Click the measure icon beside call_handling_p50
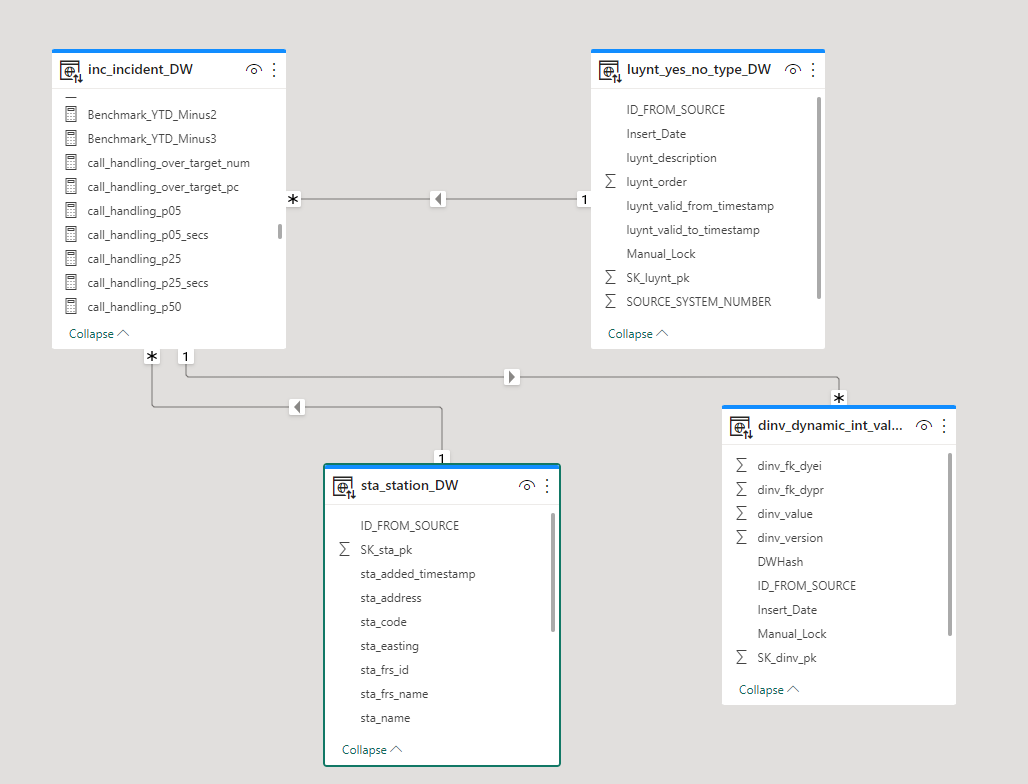1028x784 pixels. point(71,306)
